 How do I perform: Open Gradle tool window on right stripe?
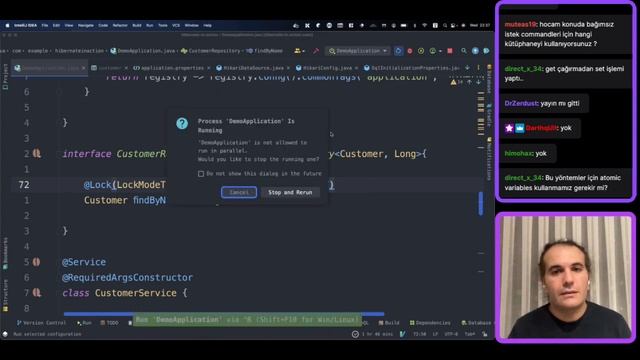[489, 115]
